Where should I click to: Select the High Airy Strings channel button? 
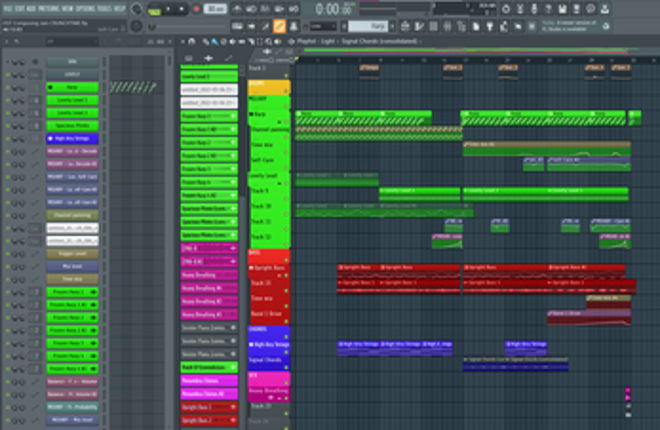(x=72, y=138)
